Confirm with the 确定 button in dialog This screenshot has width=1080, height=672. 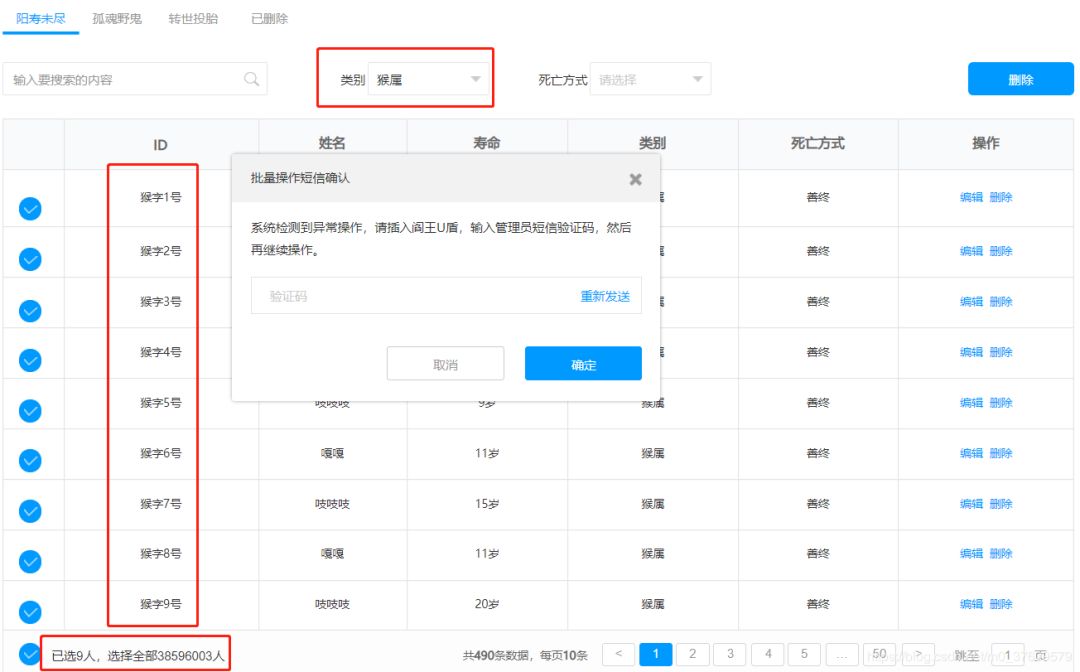(583, 363)
